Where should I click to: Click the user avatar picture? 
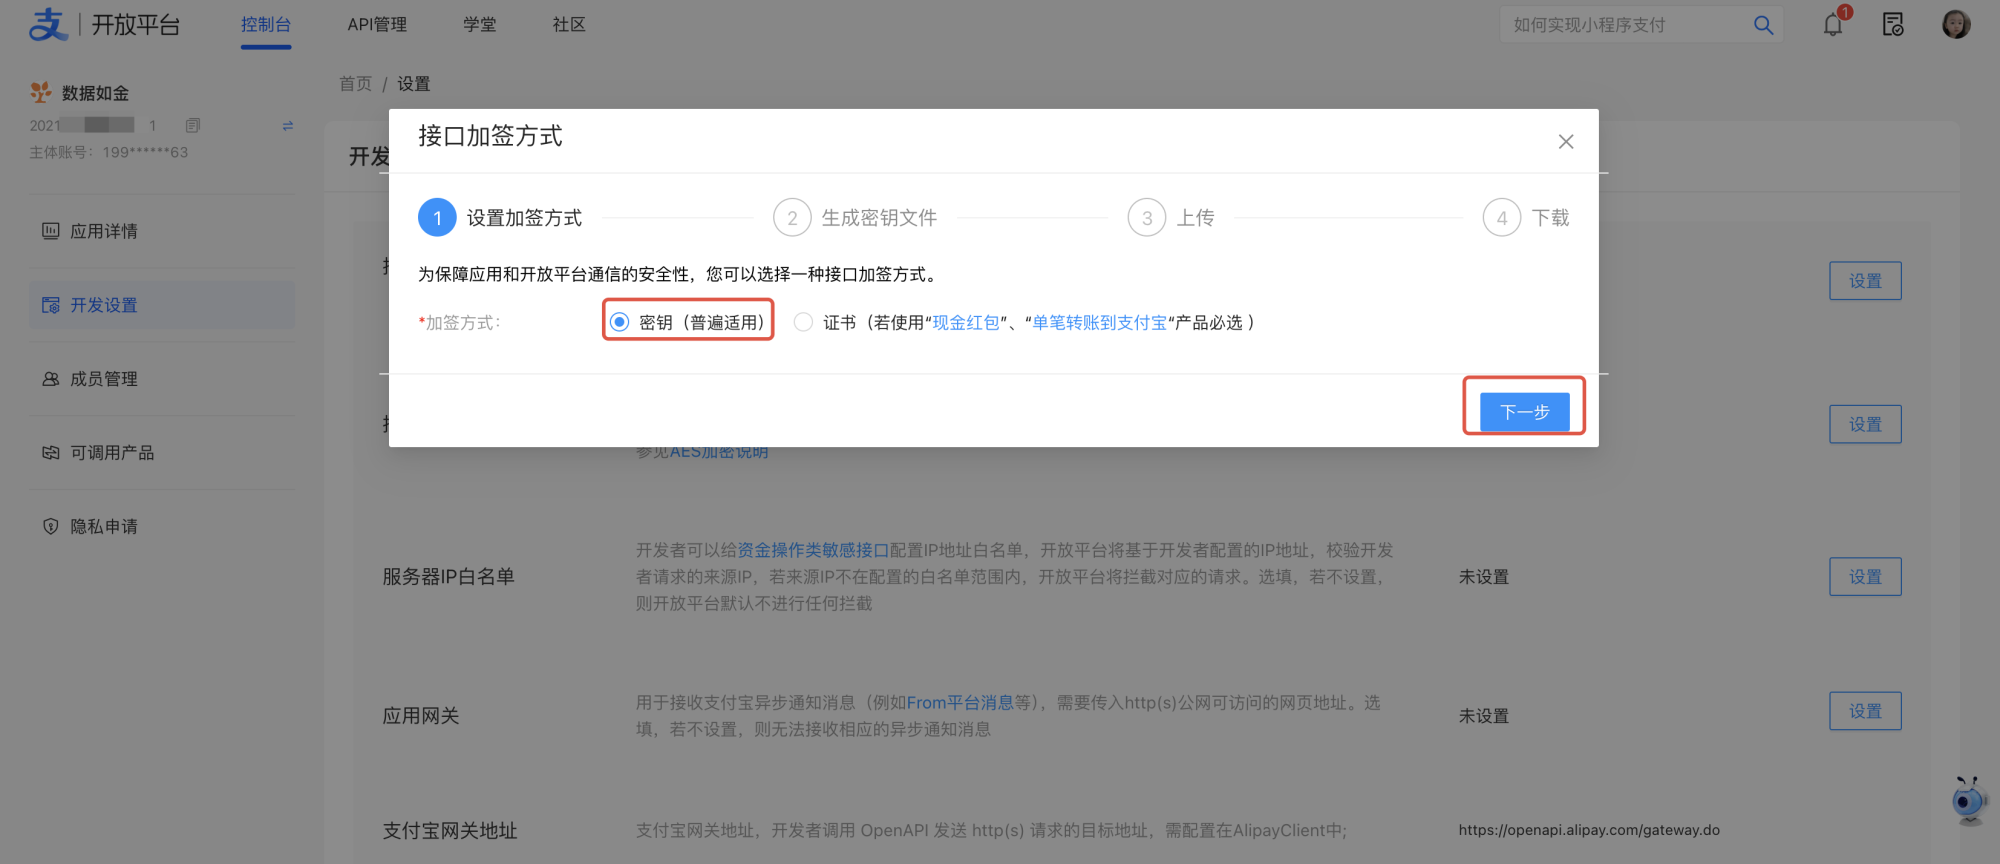coord(1956,25)
